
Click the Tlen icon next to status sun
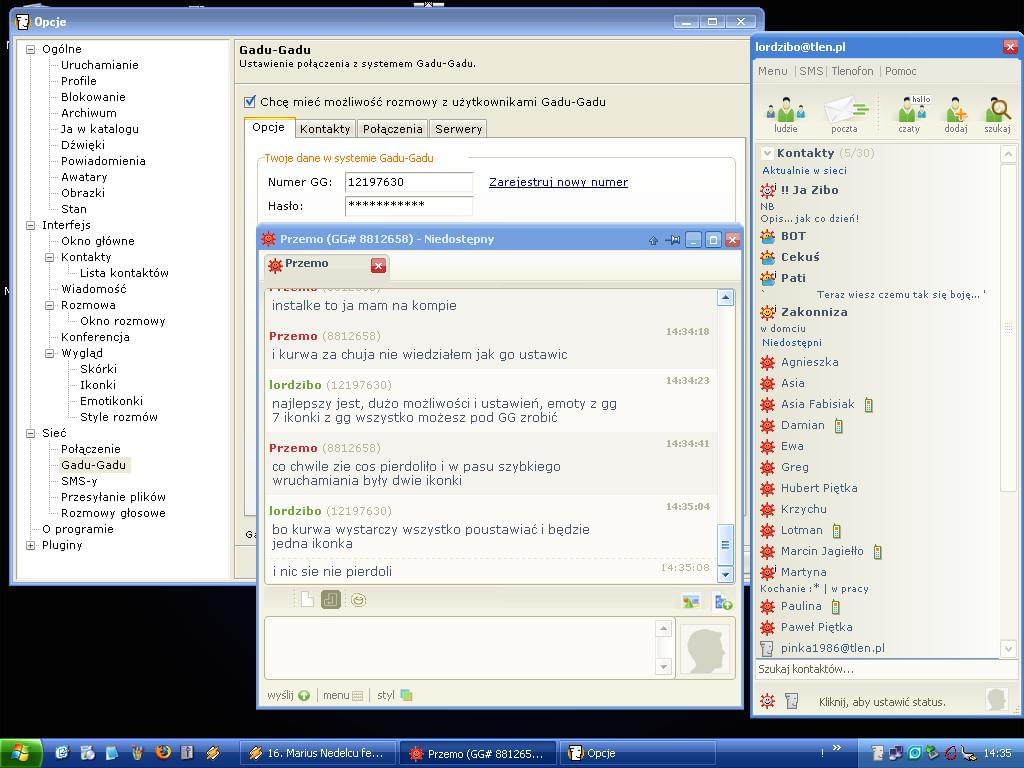pyautogui.click(x=792, y=701)
